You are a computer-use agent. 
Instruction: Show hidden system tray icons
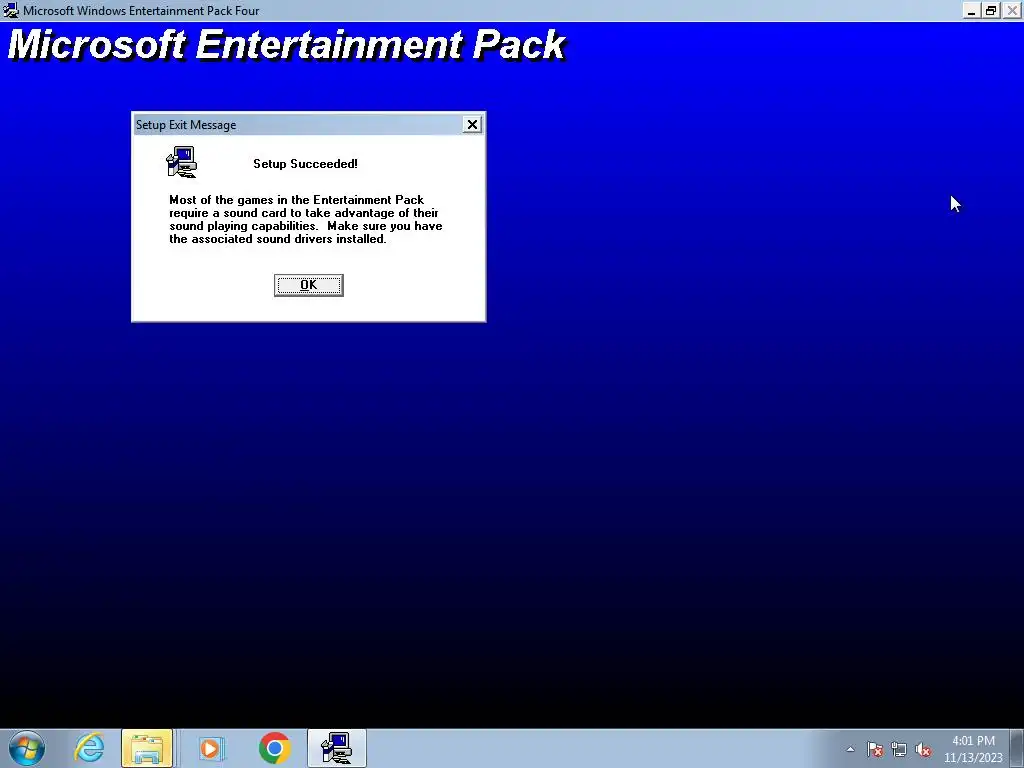pyautogui.click(x=850, y=749)
